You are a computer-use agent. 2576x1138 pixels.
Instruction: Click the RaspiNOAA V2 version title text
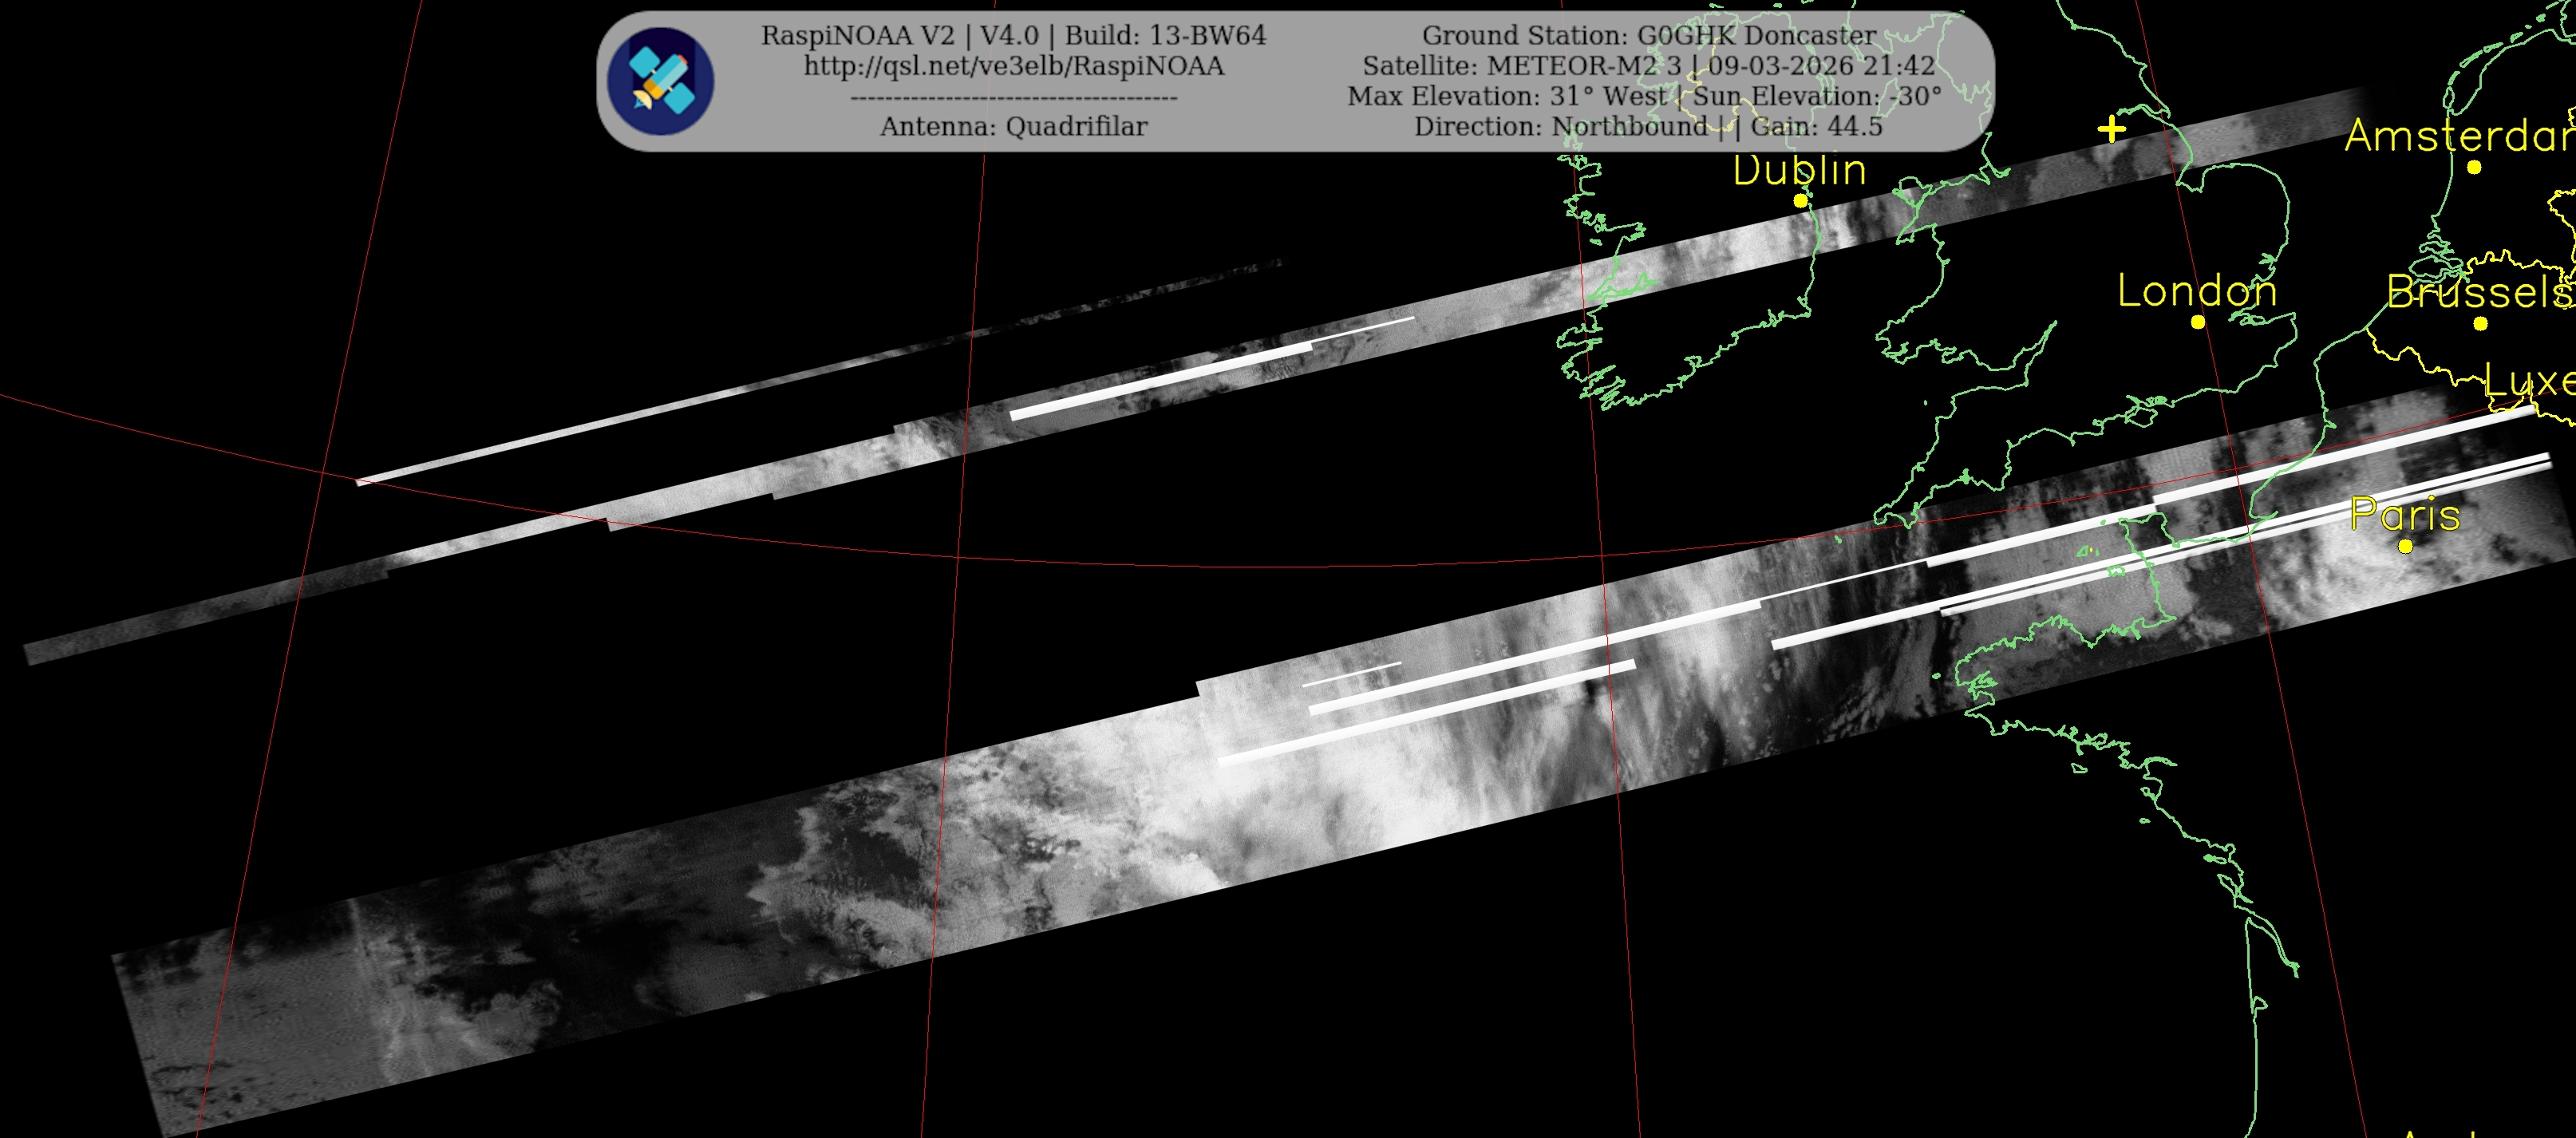click(1013, 36)
